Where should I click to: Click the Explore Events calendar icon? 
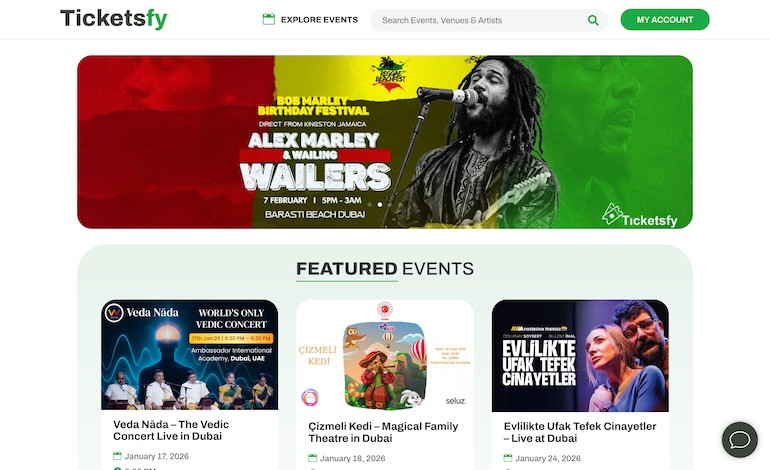pyautogui.click(x=269, y=20)
